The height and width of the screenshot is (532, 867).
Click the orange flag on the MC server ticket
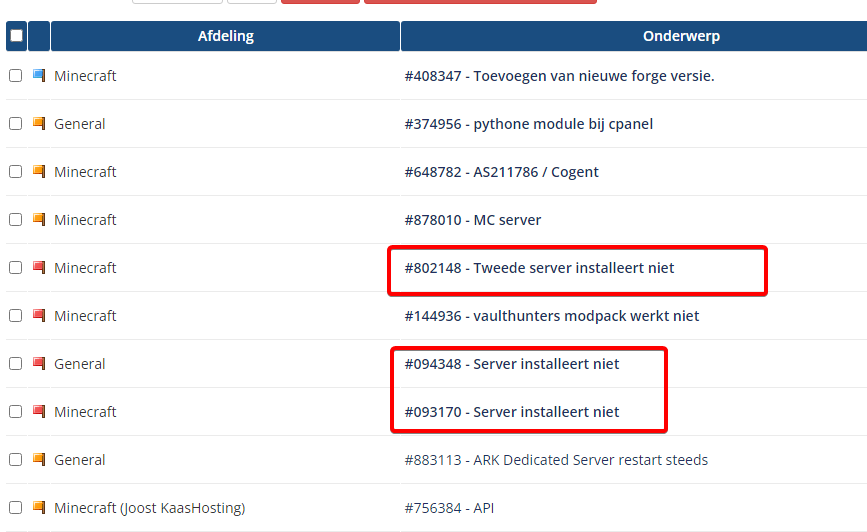[x=39, y=220]
